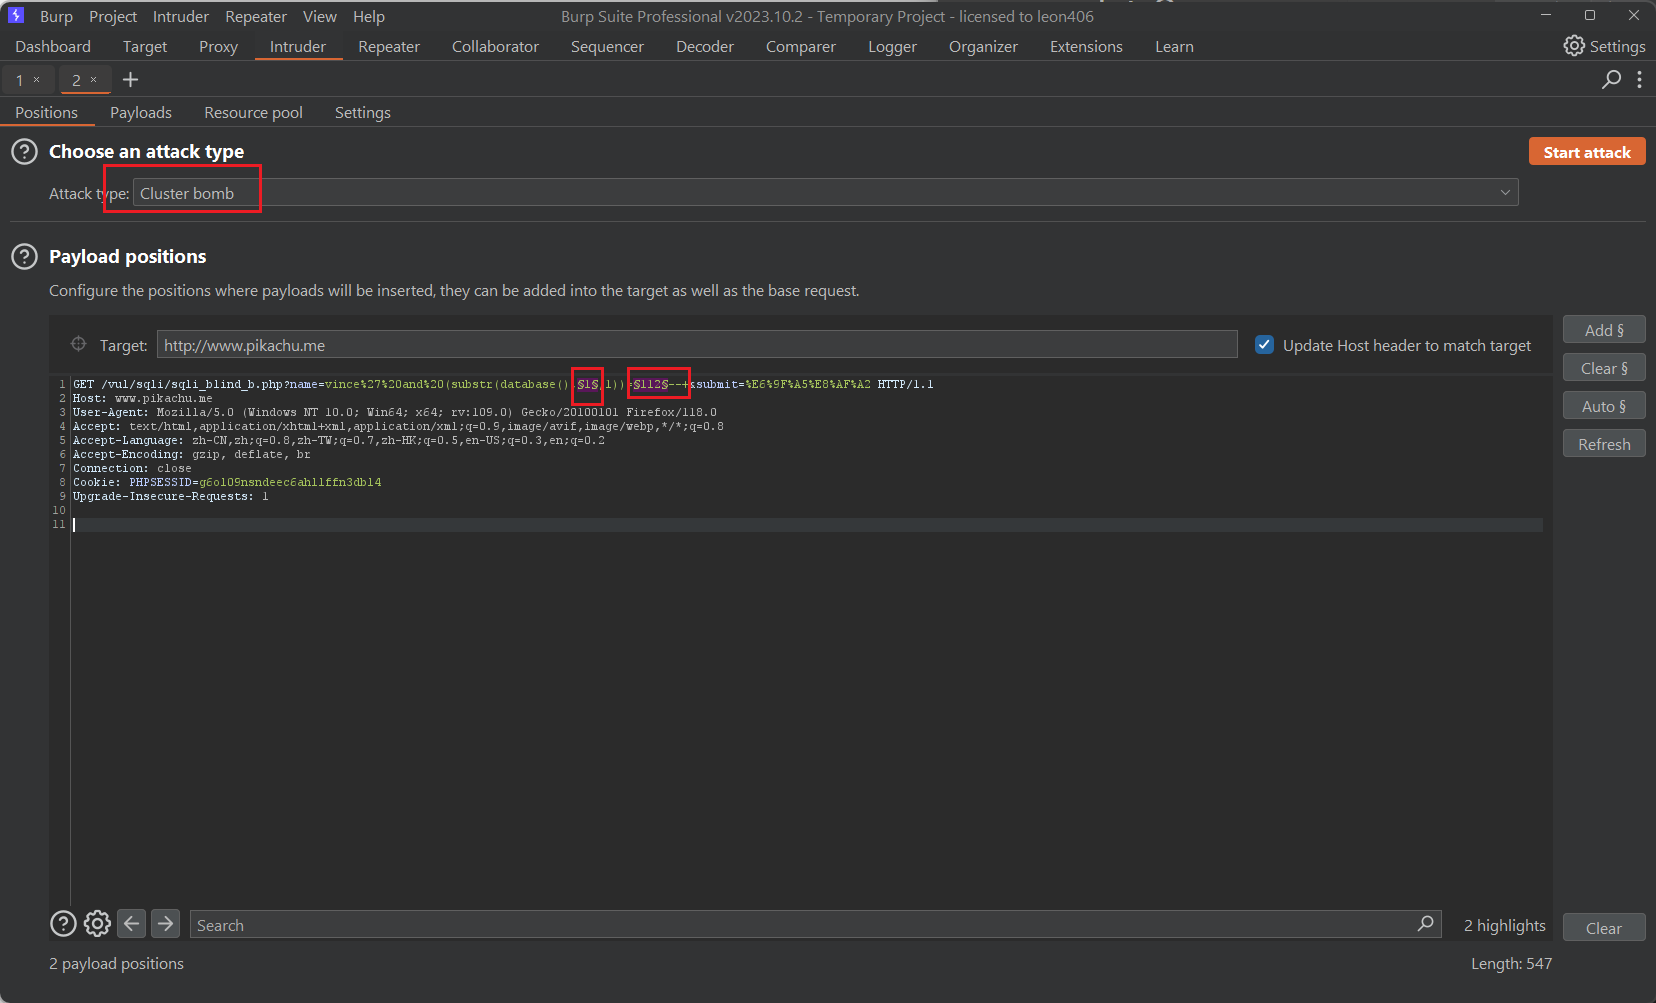This screenshot has height=1003, width=1656.
Task: Go to next search match arrow
Action: 165,923
